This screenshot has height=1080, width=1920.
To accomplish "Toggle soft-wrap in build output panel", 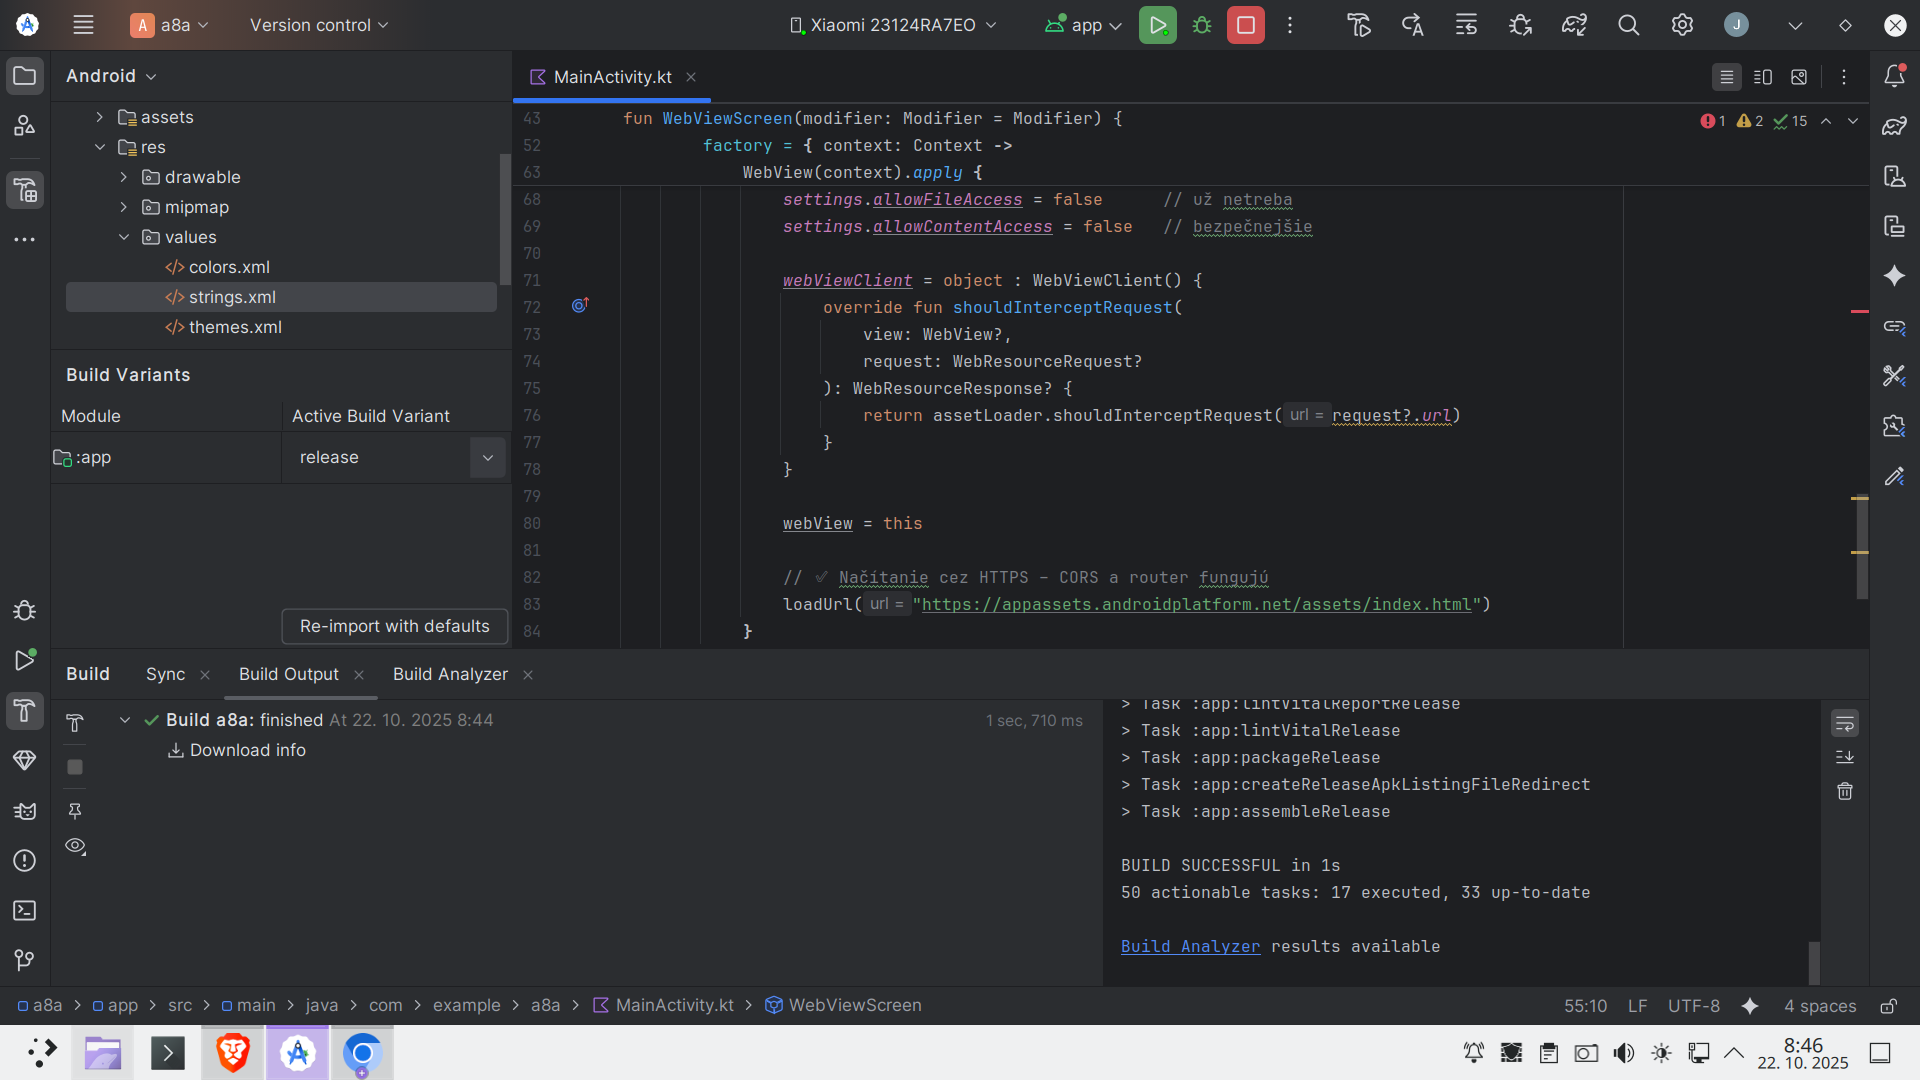I will click(x=1845, y=722).
